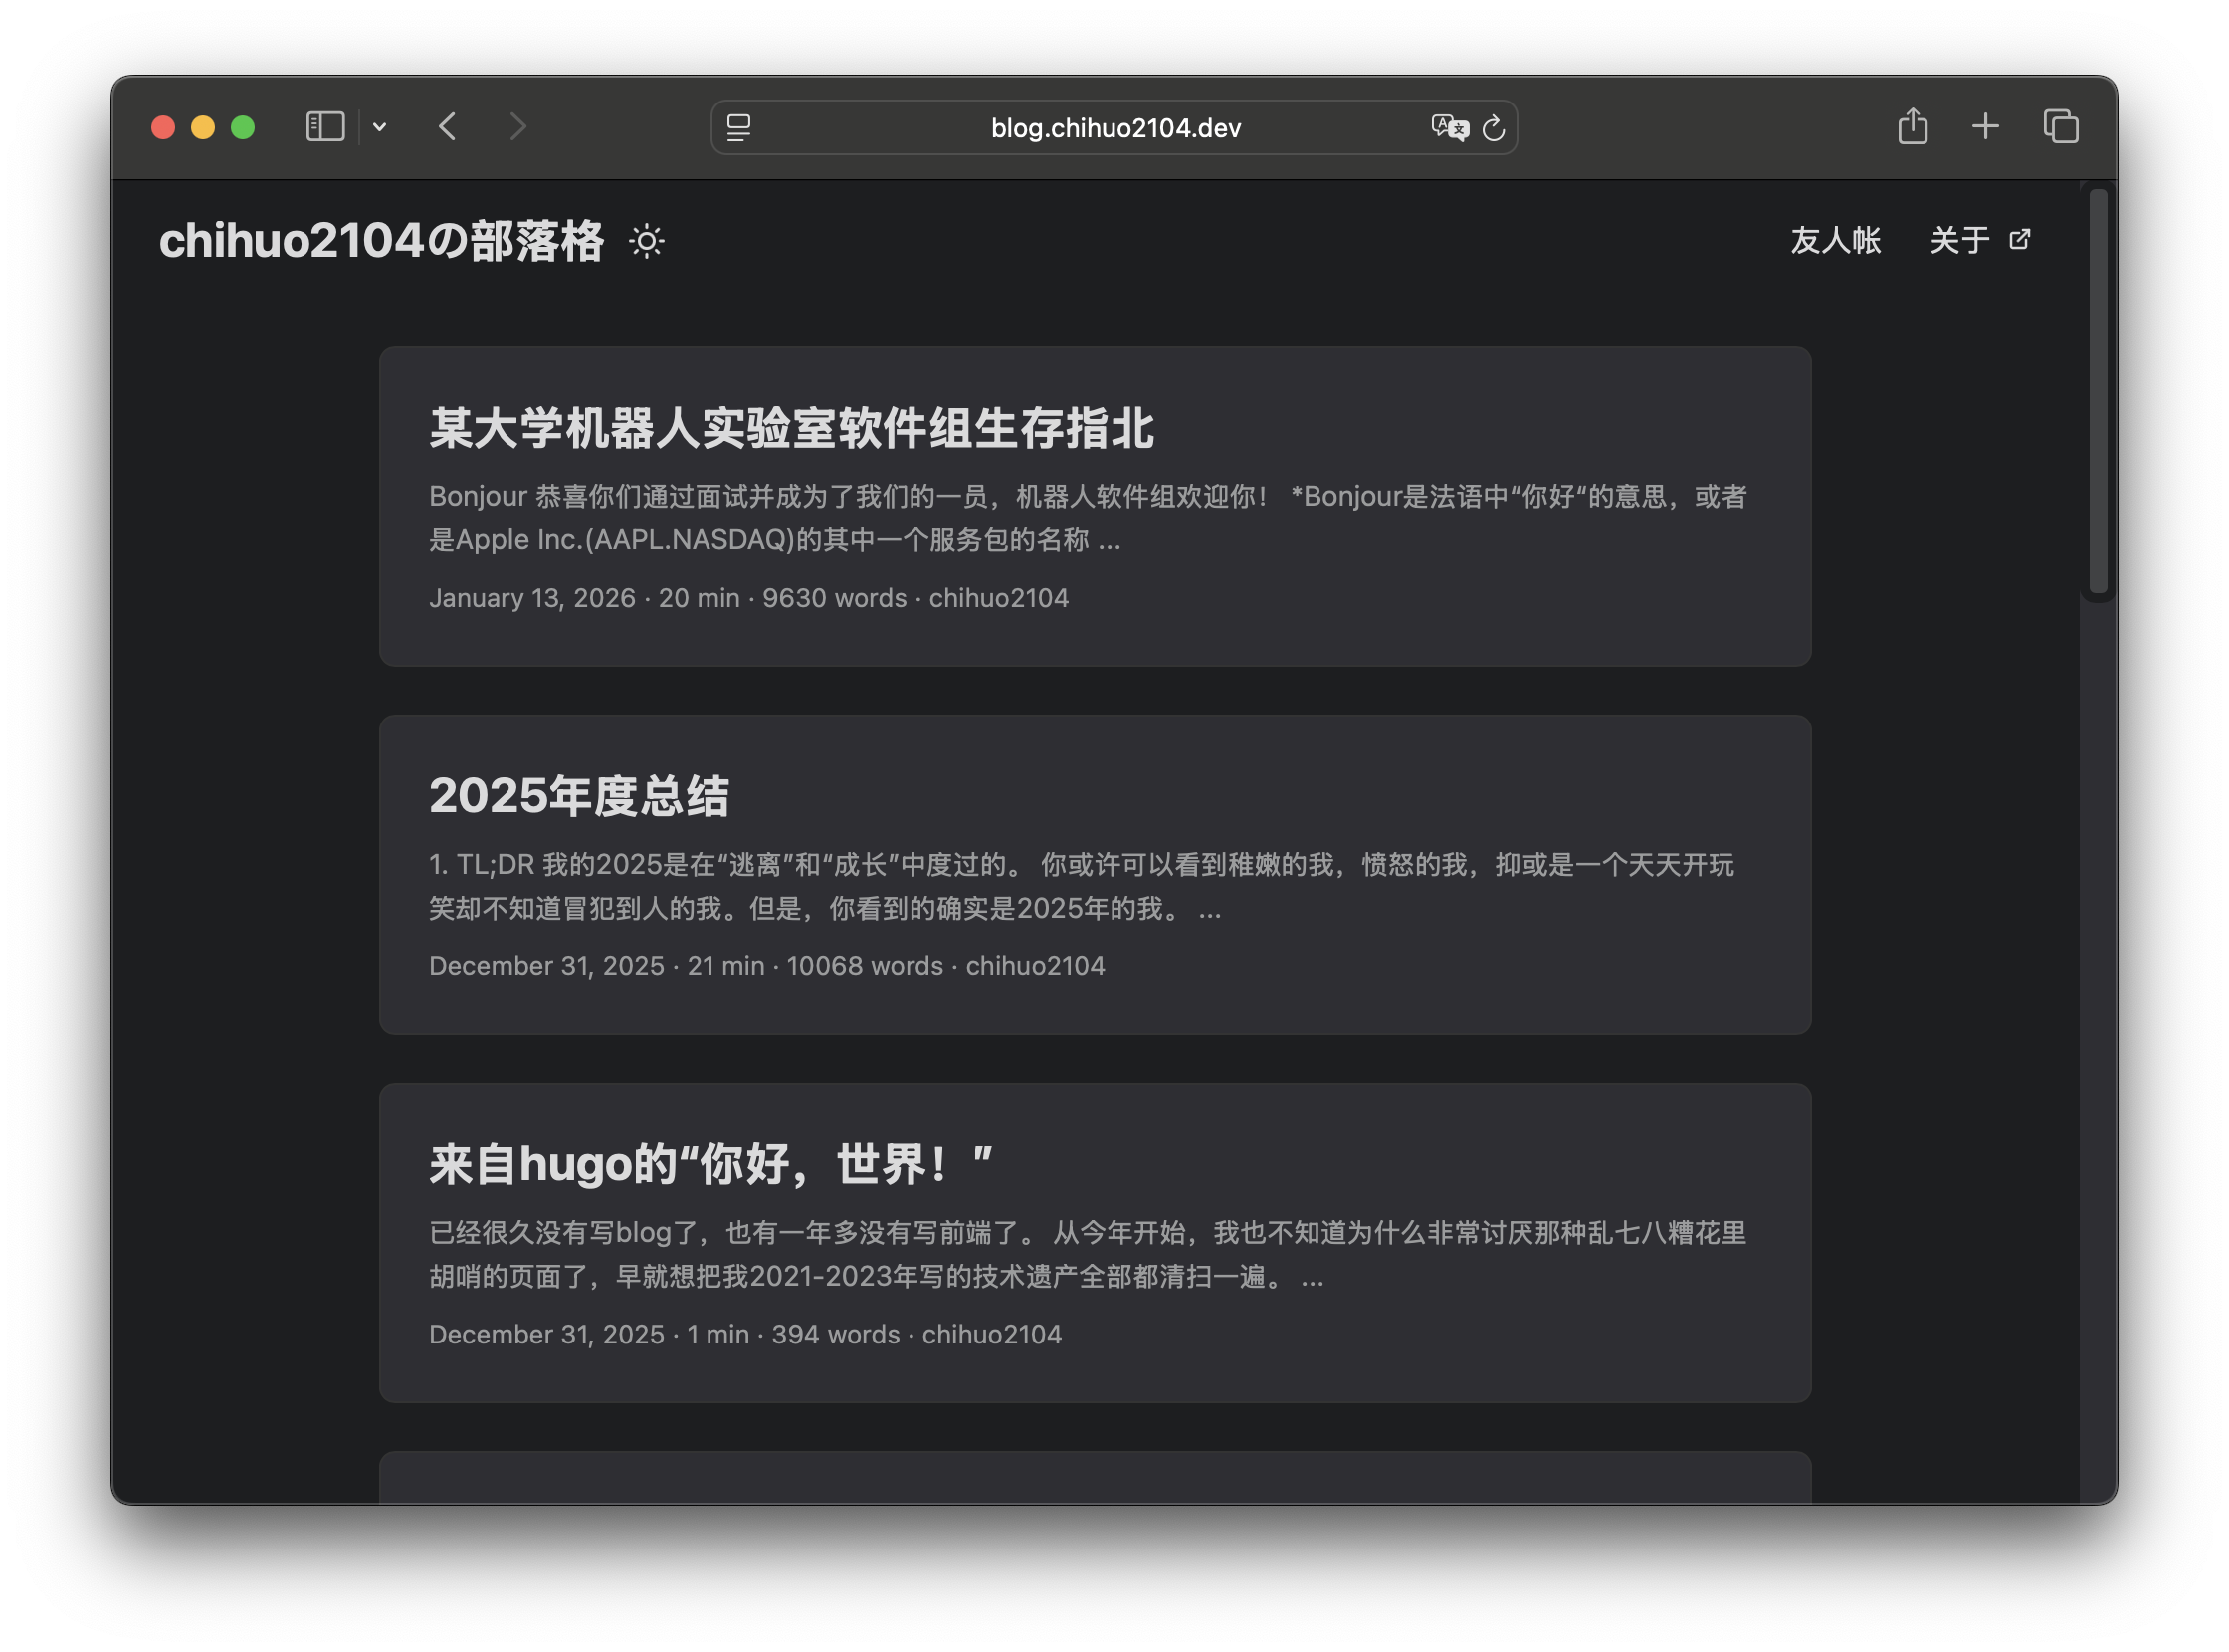This screenshot has height=1652, width=2229.
Task: Click the vertical page scrollbar thumb
Action: pos(2098,390)
